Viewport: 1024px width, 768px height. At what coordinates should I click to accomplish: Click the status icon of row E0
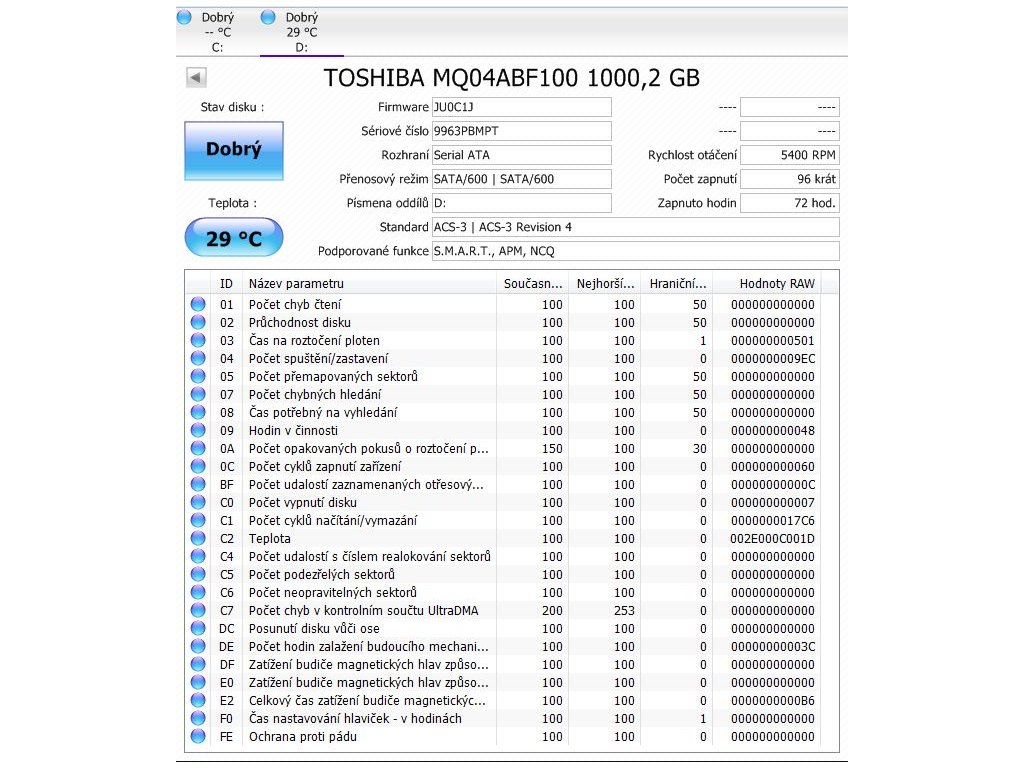(x=198, y=682)
